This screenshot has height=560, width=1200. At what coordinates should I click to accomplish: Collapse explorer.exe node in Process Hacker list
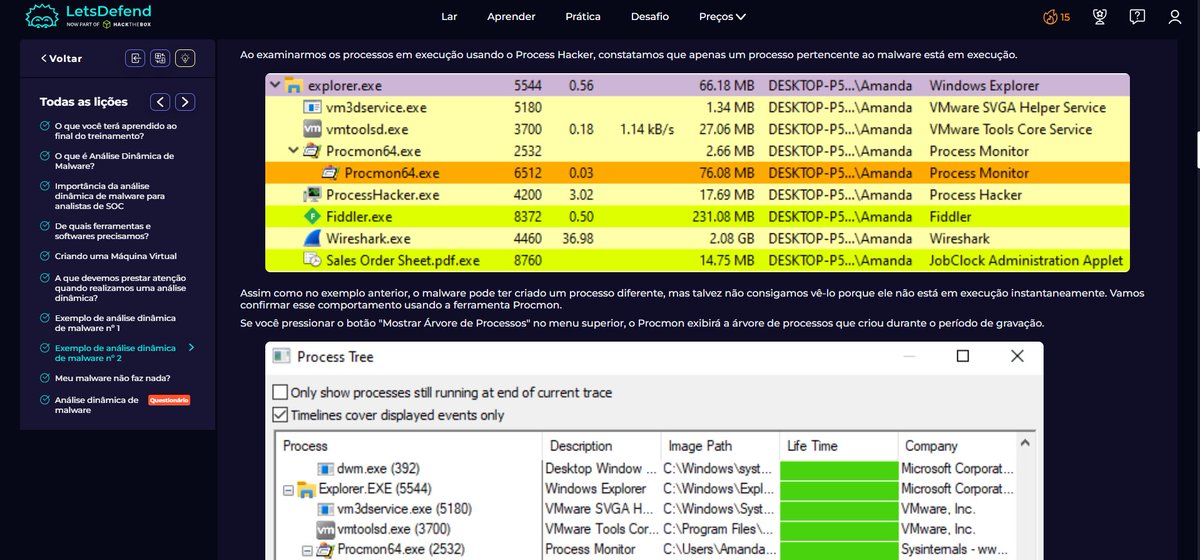coord(275,85)
